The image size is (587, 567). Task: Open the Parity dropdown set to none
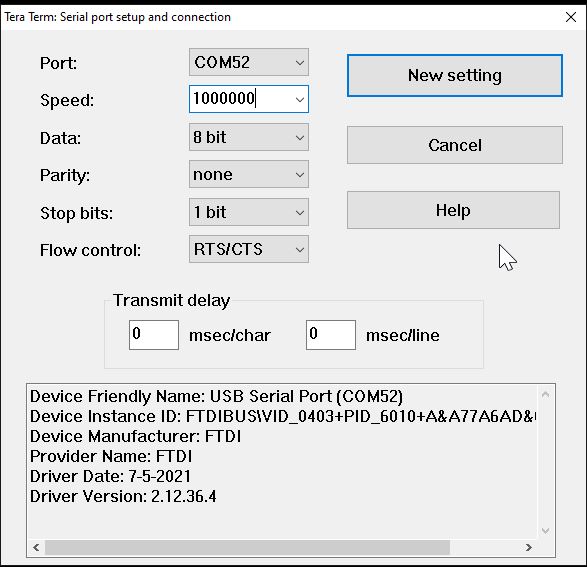pos(249,174)
